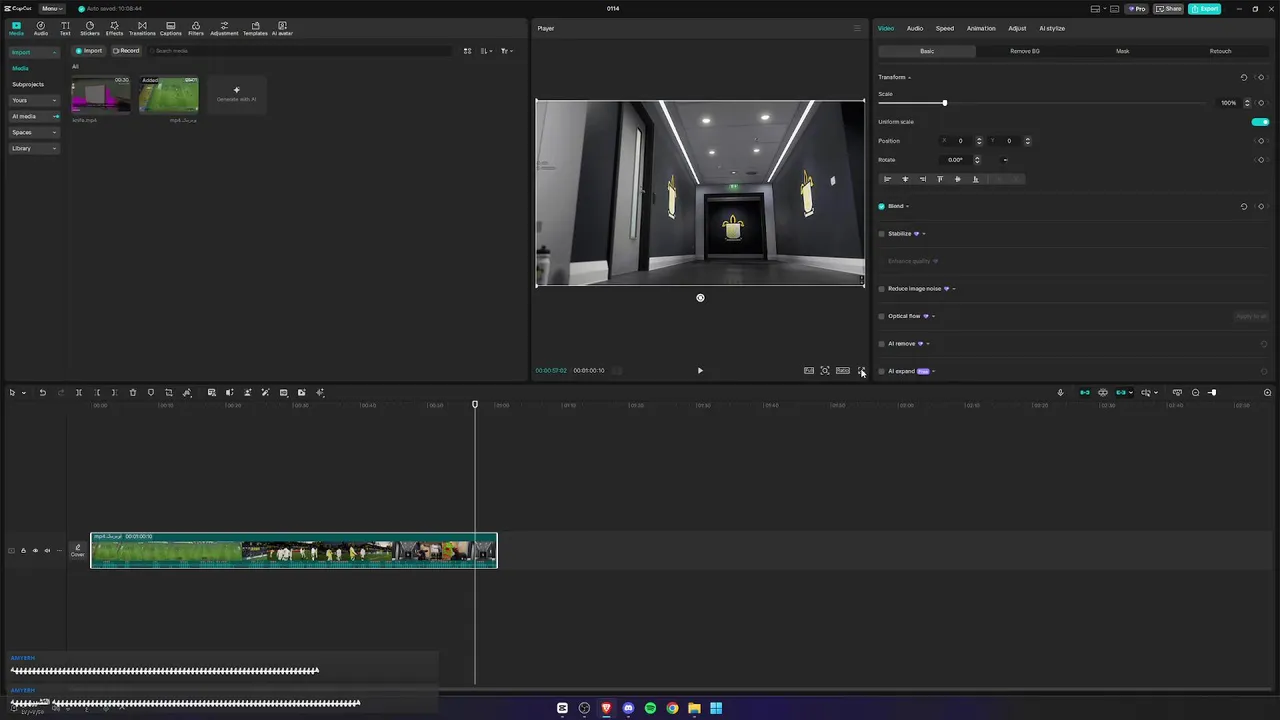Open the Stickers panel

coord(90,28)
